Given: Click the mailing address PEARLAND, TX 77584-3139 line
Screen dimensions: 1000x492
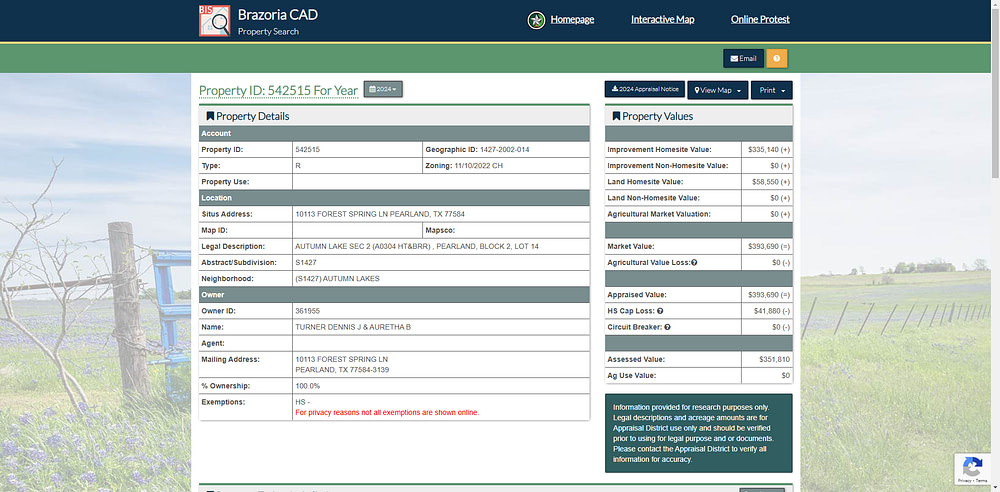Looking at the screenshot, I should (x=342, y=369).
